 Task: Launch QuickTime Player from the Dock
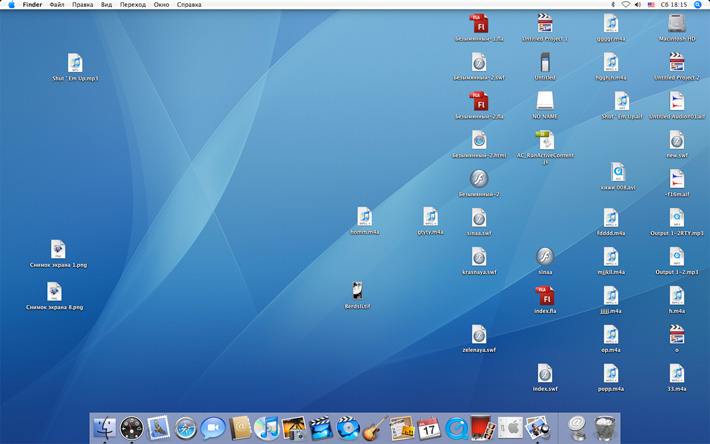[x=456, y=428]
